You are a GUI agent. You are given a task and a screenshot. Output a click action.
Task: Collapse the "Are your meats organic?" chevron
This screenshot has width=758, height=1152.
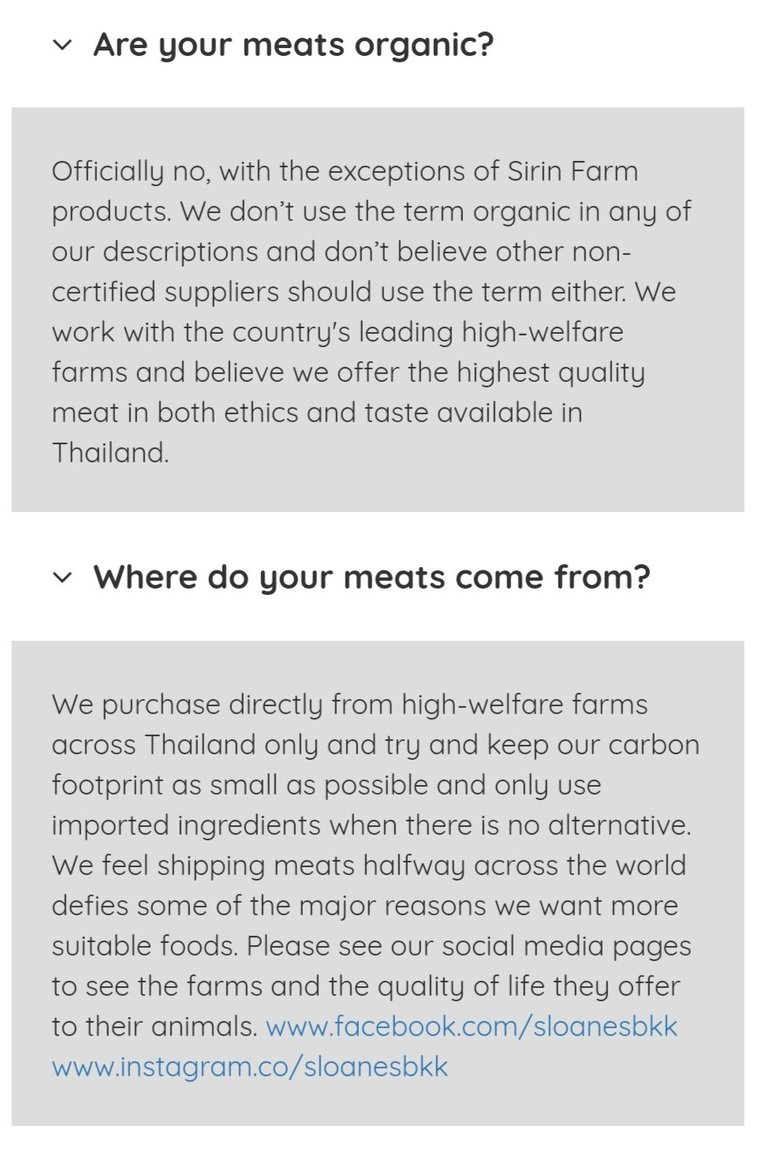click(62, 46)
